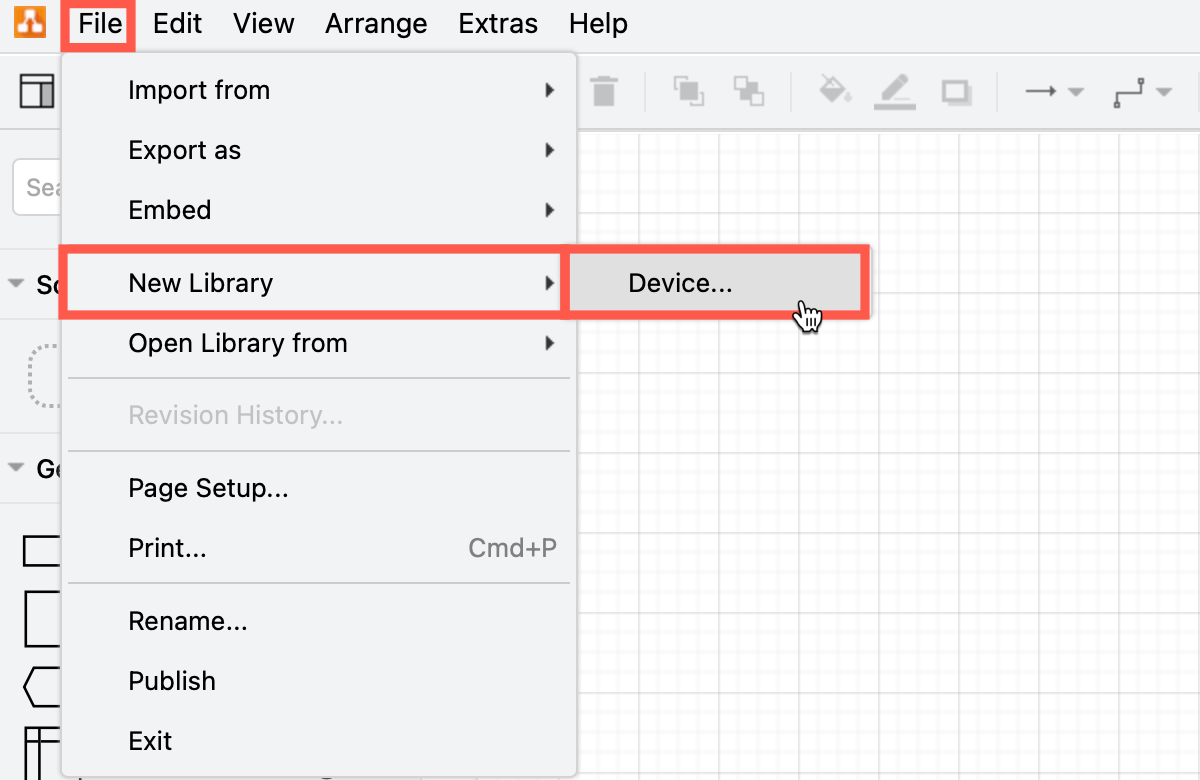1200x780 pixels.
Task: Choose Page Setup from the File menu
Action: tap(208, 488)
